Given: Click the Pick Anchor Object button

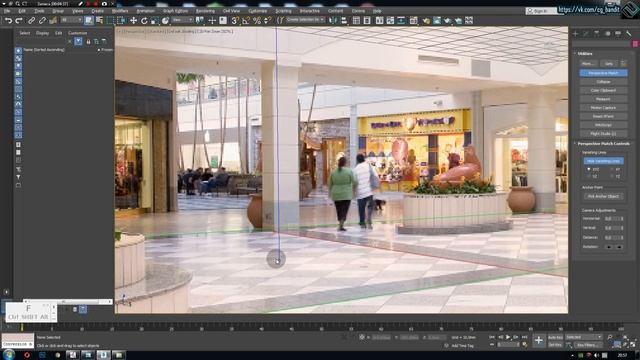Looking at the screenshot, I should pos(603,196).
